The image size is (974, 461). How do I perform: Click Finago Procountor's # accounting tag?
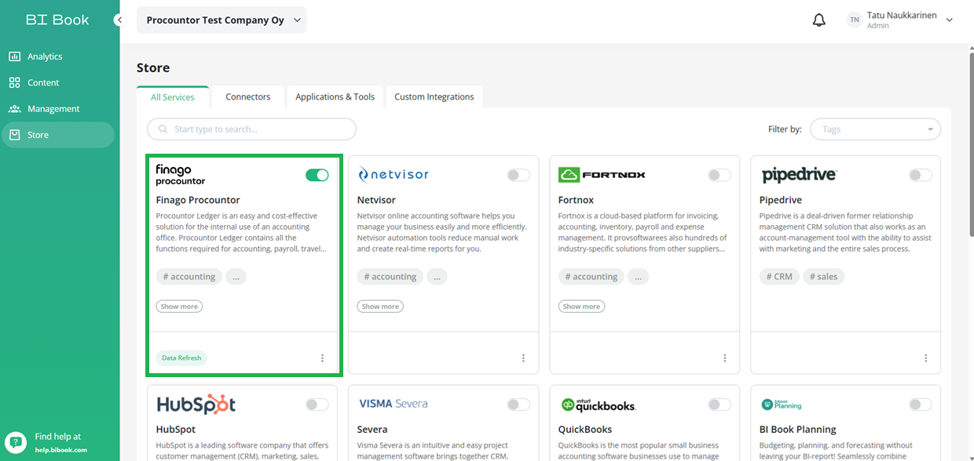pyautogui.click(x=189, y=276)
